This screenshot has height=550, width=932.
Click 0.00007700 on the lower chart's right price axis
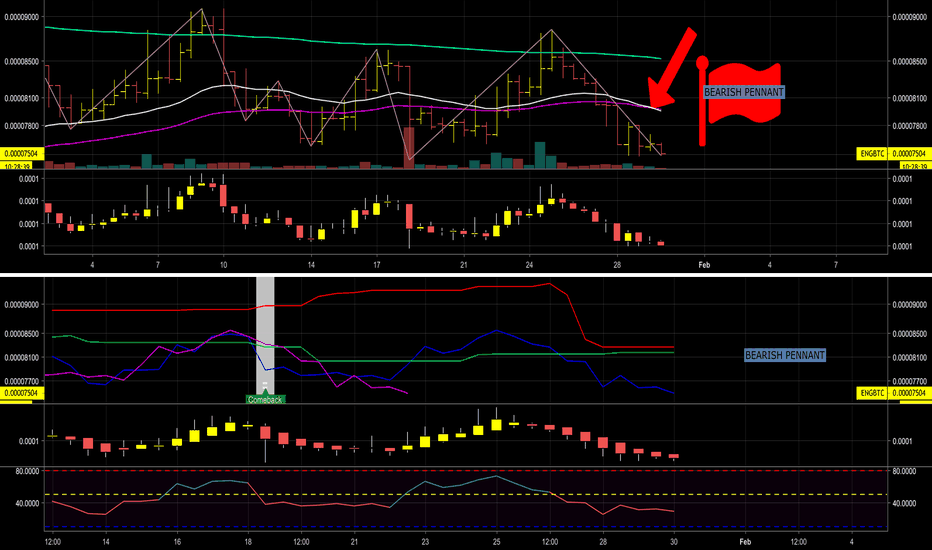coord(909,382)
